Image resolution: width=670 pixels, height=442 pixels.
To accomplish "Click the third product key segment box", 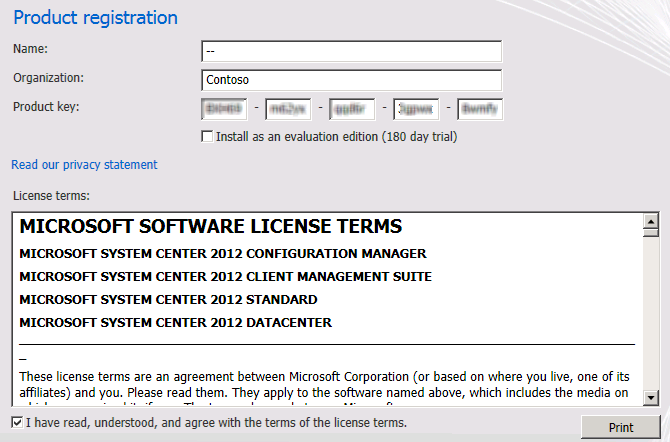I will tap(349, 107).
